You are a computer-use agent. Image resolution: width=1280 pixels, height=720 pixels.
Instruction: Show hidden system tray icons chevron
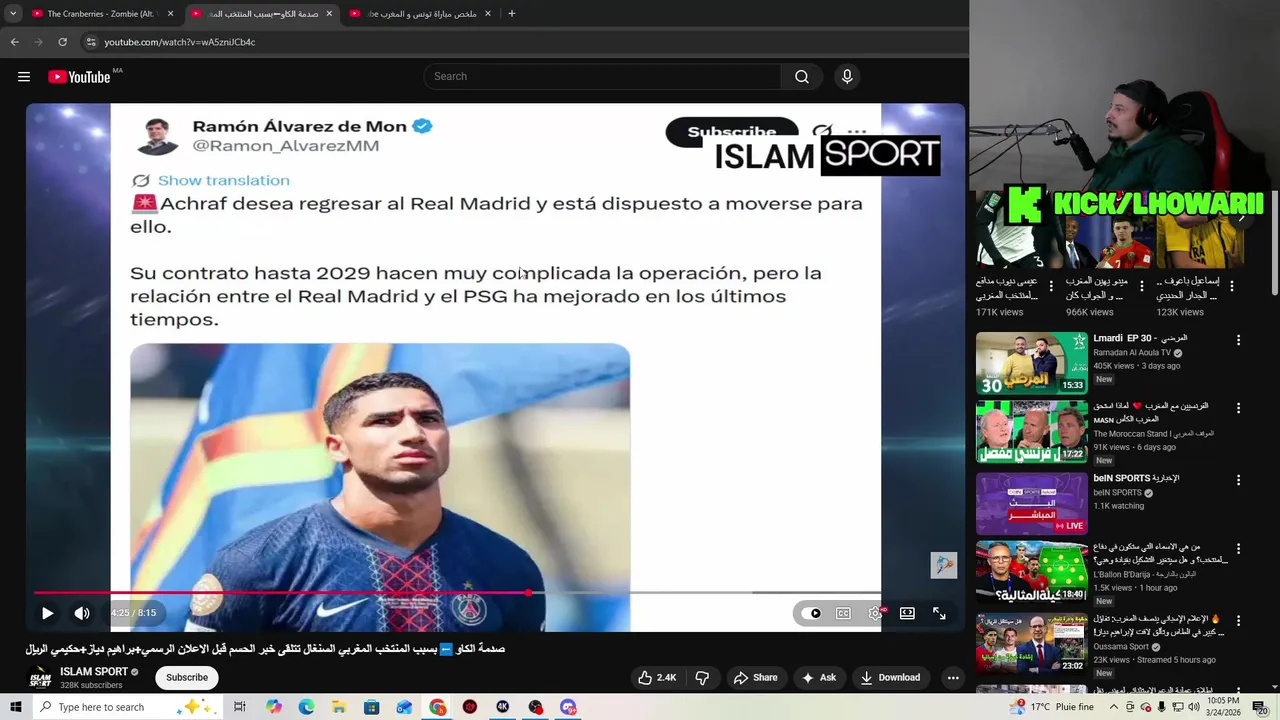coord(1115,707)
